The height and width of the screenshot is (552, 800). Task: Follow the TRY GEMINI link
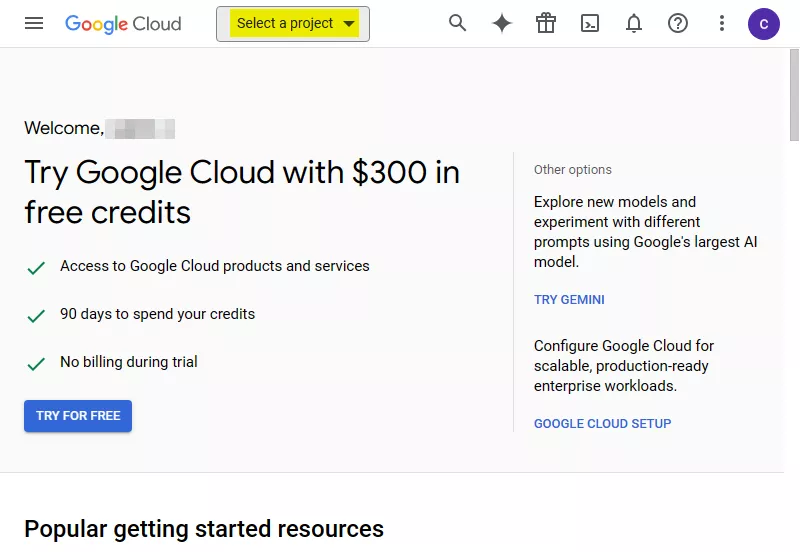(x=569, y=299)
